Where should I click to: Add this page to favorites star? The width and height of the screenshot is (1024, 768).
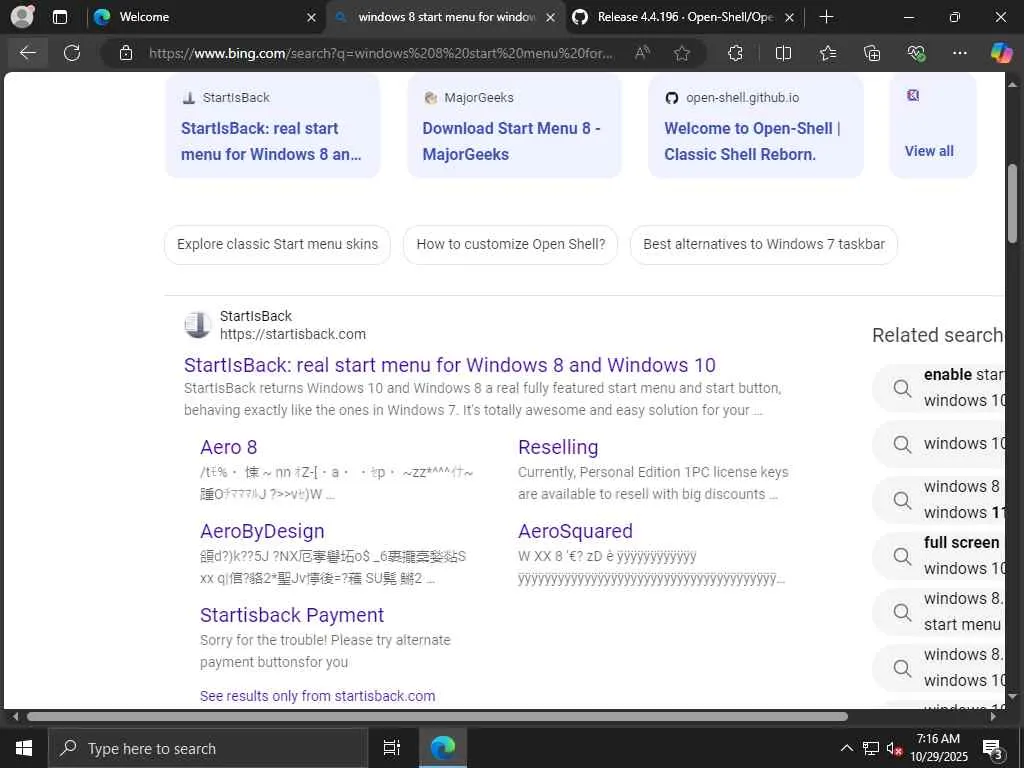[x=682, y=53]
